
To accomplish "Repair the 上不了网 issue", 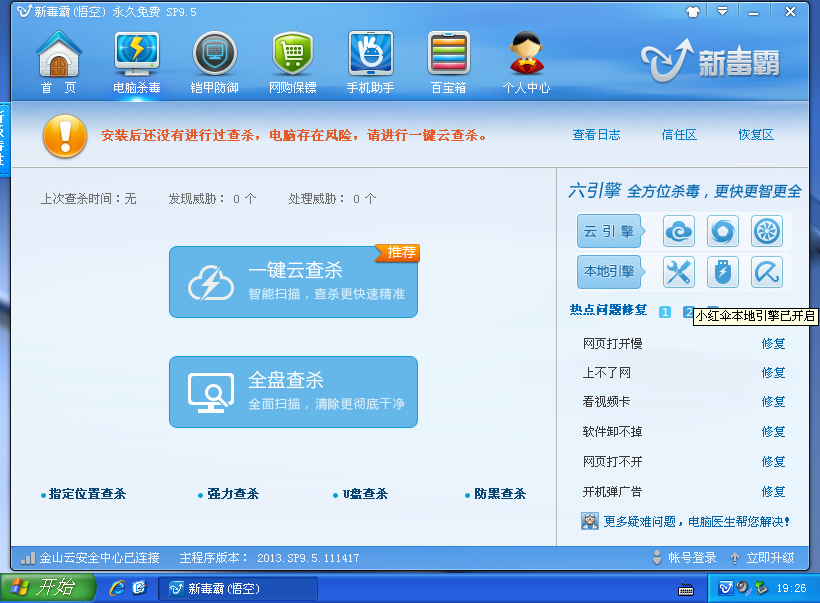I will point(773,372).
